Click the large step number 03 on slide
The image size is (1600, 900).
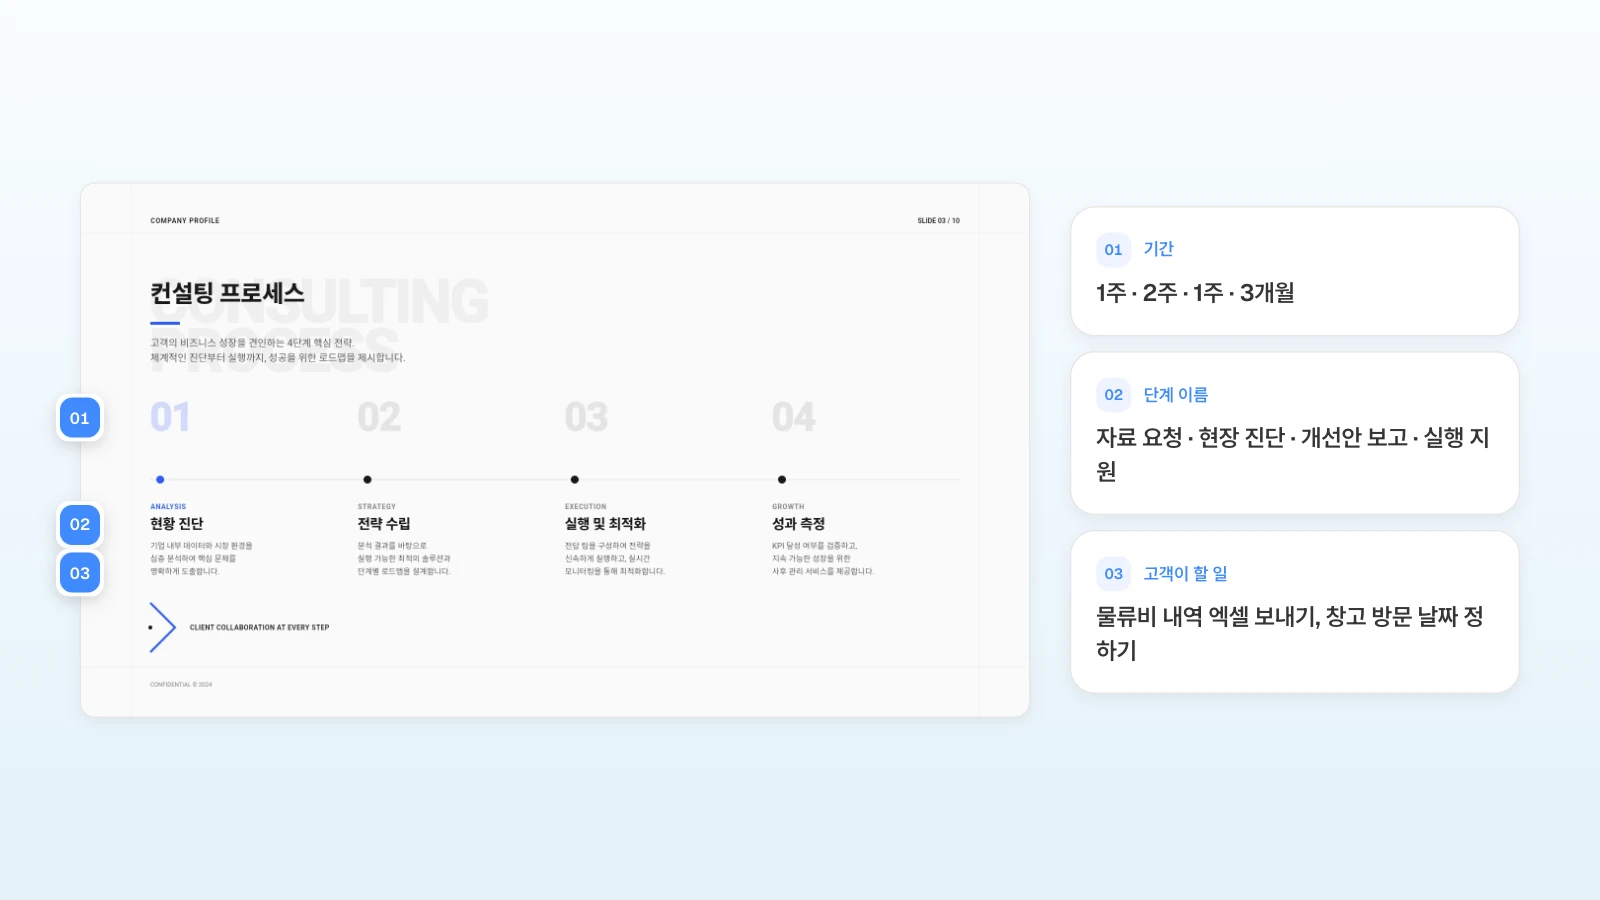(586, 417)
